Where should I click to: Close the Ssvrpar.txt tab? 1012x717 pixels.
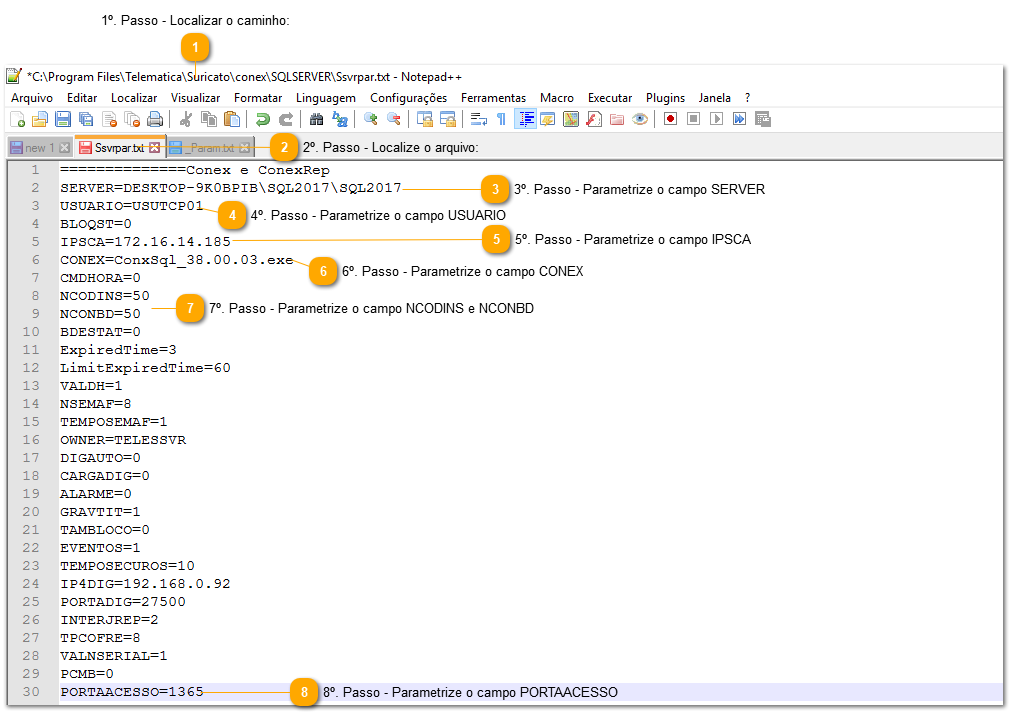(154, 148)
